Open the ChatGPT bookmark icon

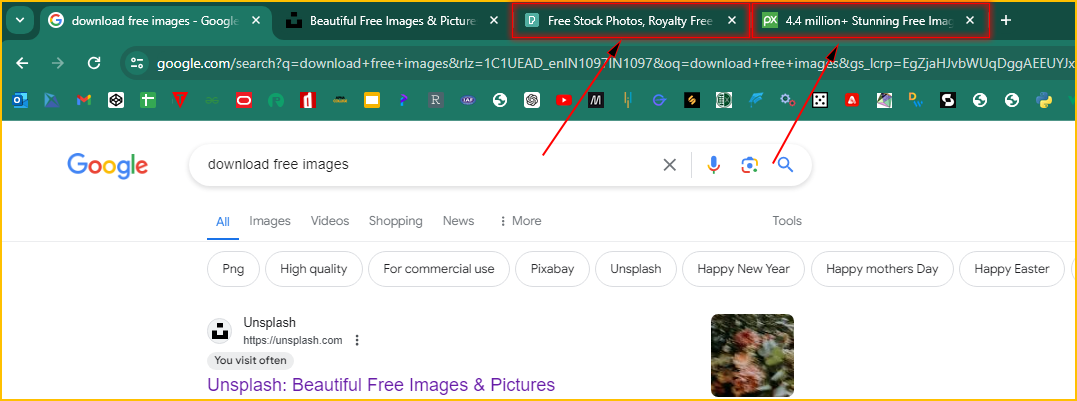[531, 100]
